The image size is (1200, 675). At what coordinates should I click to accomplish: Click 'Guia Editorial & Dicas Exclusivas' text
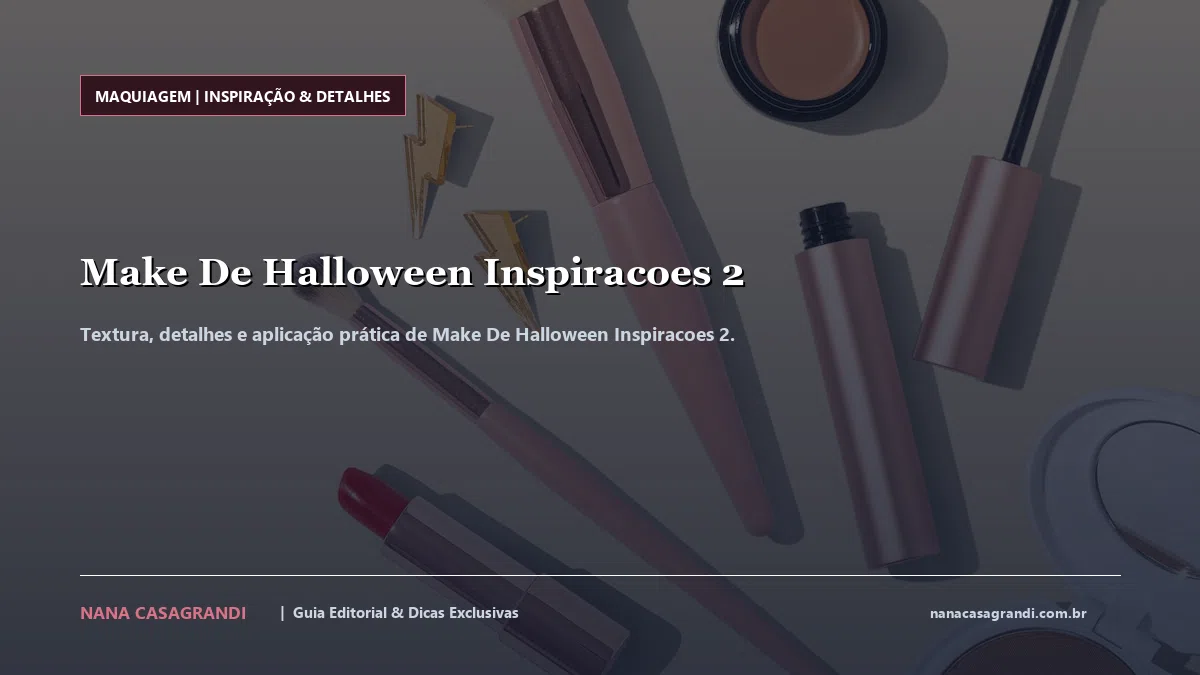[x=406, y=613]
